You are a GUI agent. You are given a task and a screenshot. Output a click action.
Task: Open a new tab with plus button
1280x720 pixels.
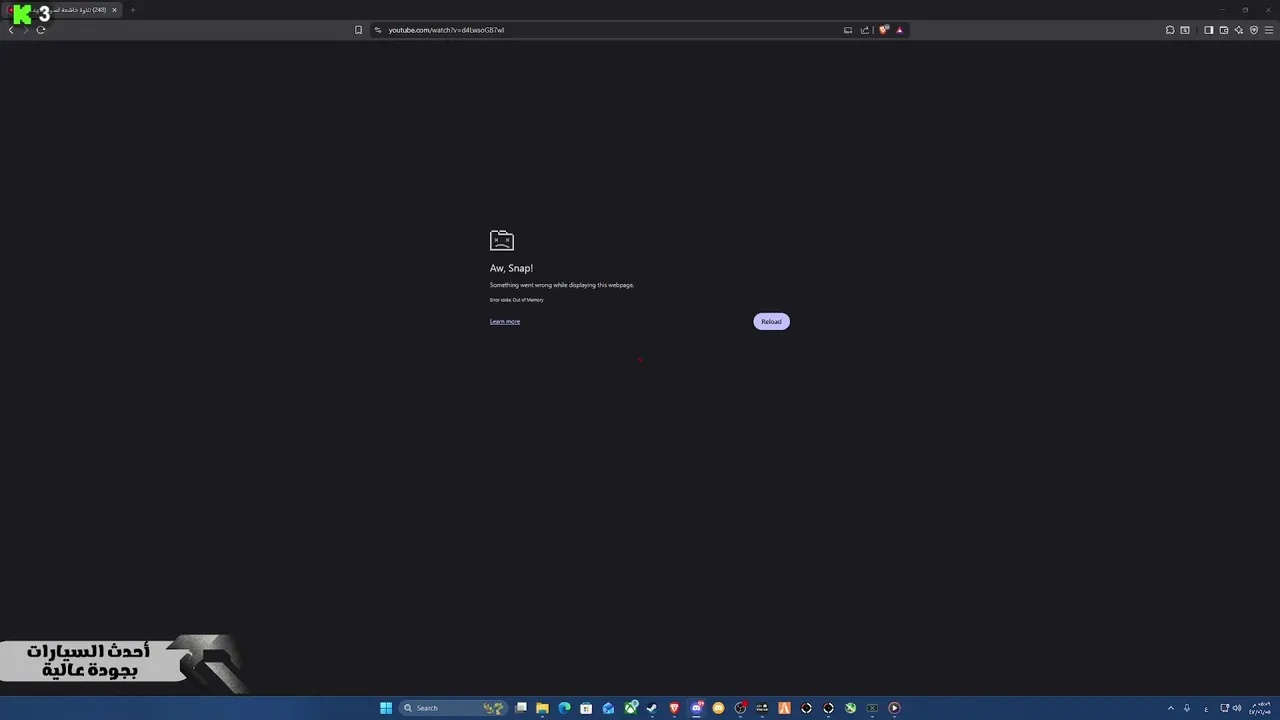point(132,10)
